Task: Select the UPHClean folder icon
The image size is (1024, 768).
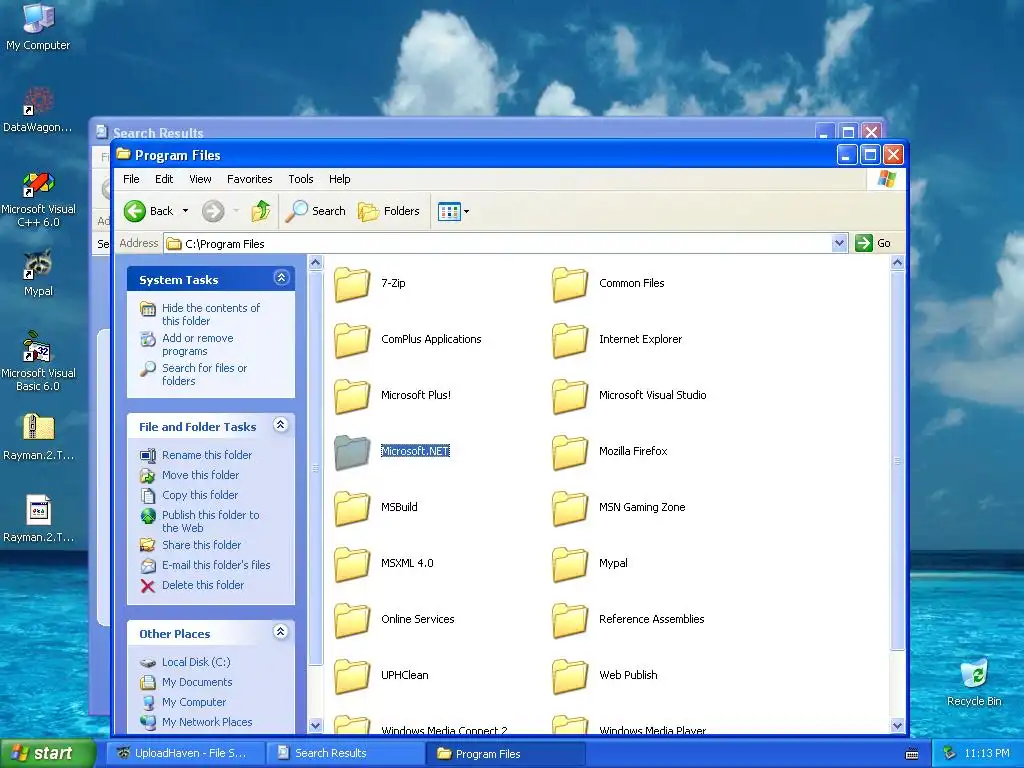Action: tap(352, 676)
